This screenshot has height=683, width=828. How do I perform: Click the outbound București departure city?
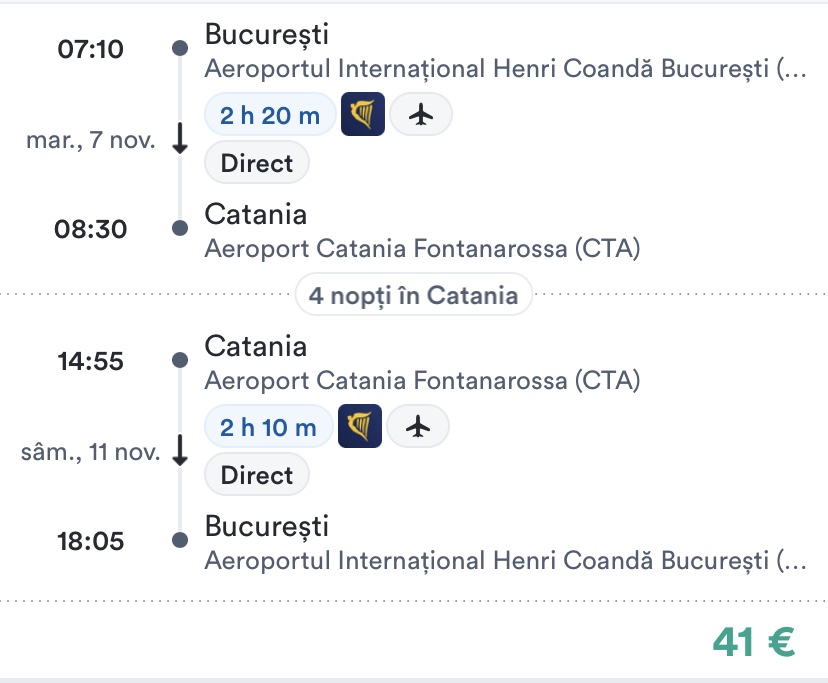266,34
